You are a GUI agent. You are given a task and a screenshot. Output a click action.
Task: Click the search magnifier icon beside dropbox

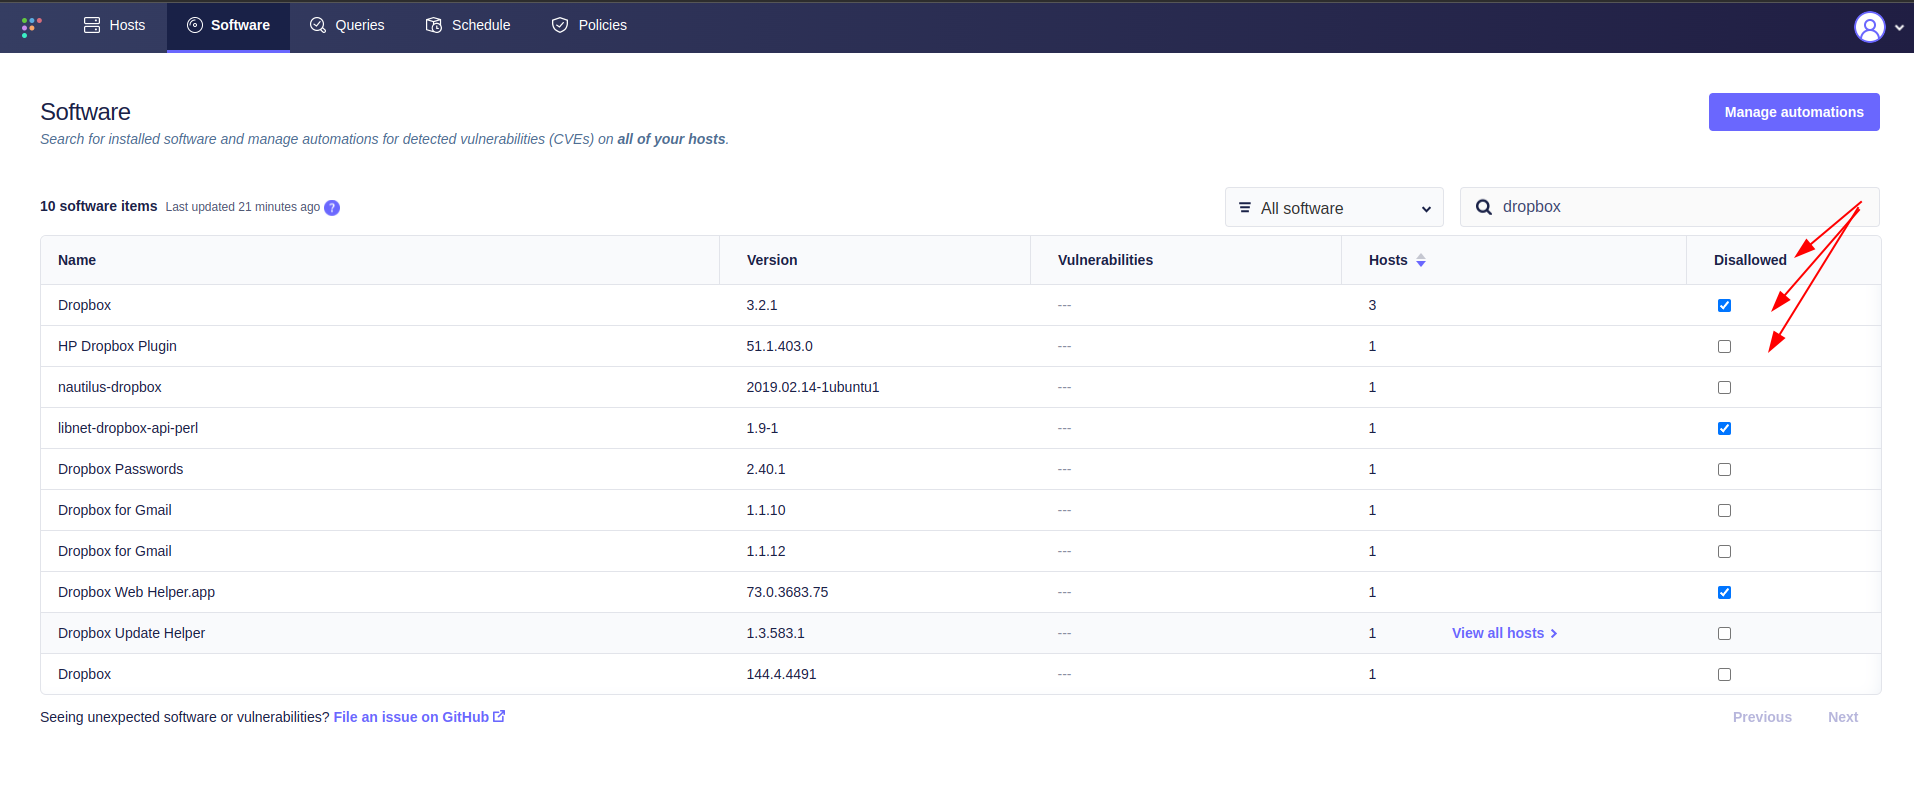pyautogui.click(x=1484, y=207)
